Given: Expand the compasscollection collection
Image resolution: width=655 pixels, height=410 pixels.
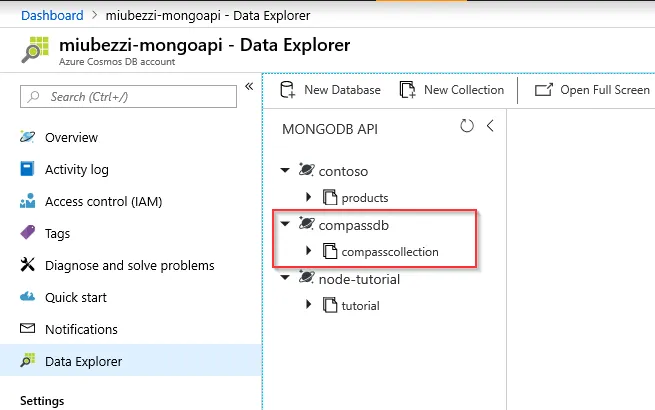Looking at the screenshot, I should tap(309, 250).
